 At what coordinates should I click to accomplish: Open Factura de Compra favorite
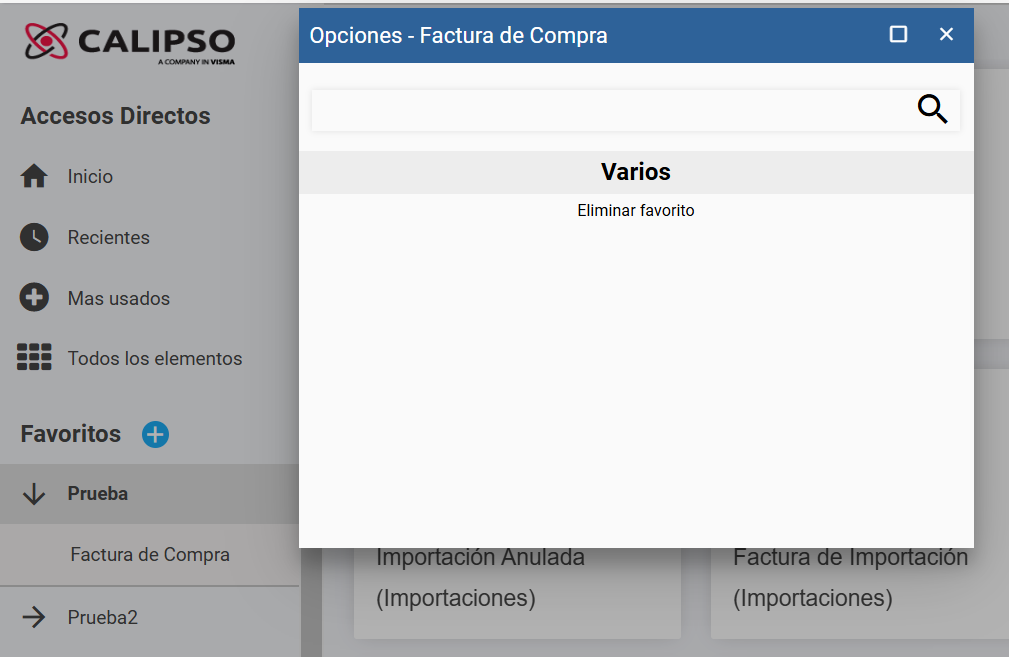tap(150, 555)
